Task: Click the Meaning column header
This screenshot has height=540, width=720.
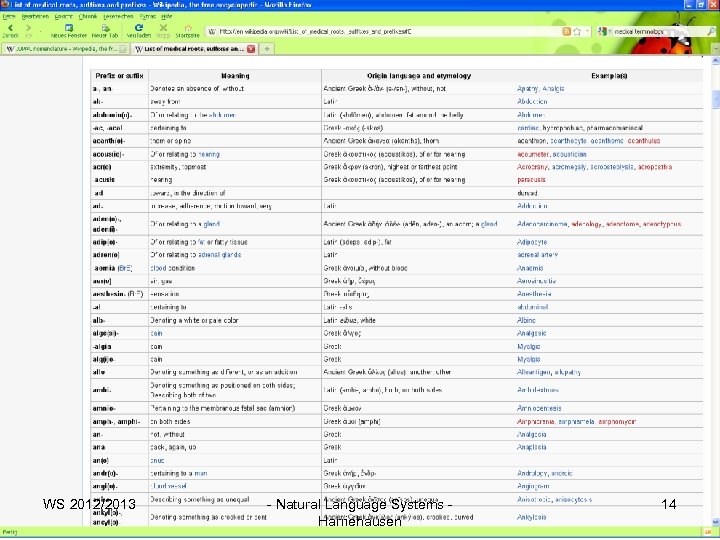Action: click(x=235, y=76)
